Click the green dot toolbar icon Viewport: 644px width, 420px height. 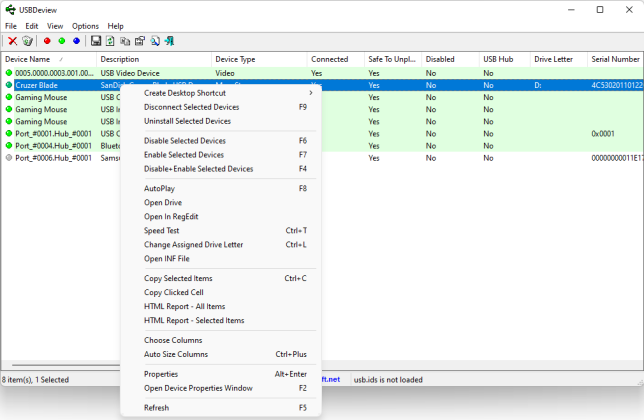pyautogui.click(x=61, y=41)
